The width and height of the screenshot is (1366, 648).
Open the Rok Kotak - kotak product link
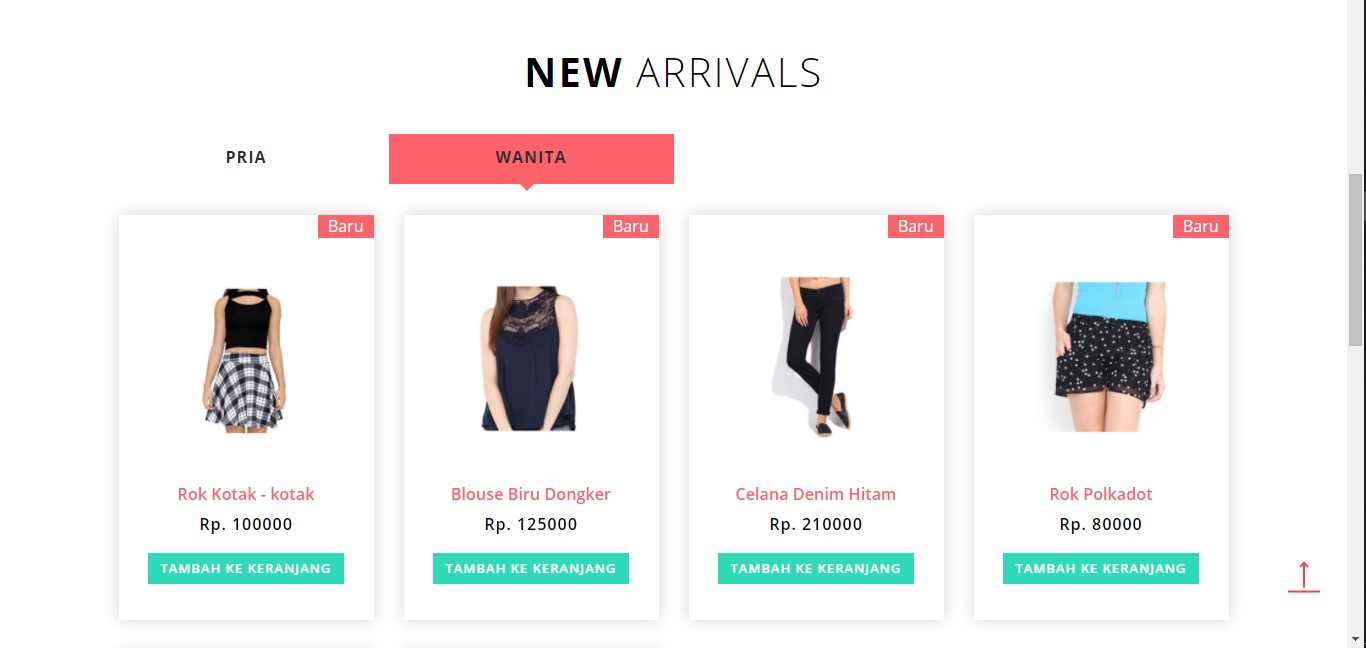point(246,494)
